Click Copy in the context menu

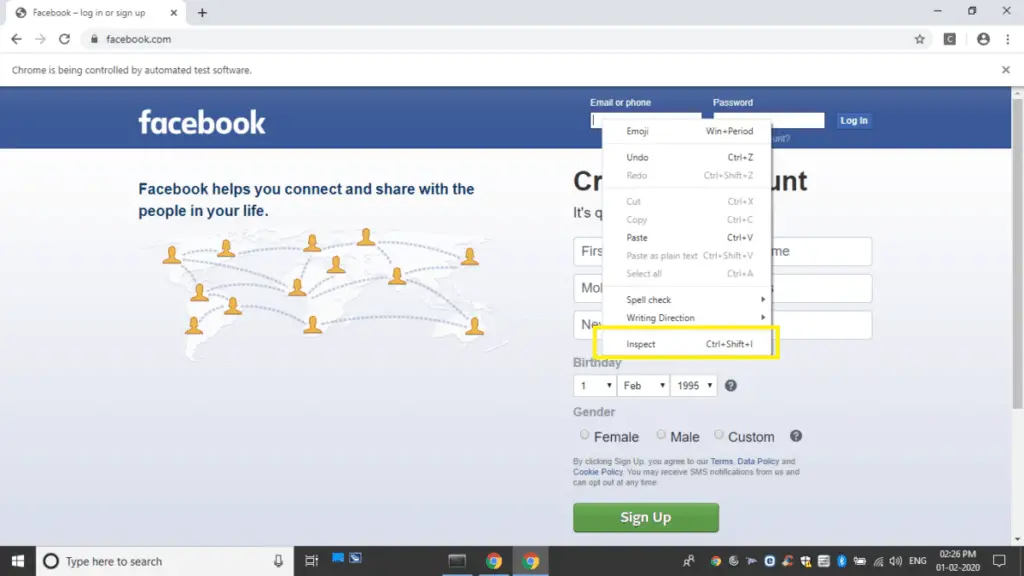tap(687, 220)
